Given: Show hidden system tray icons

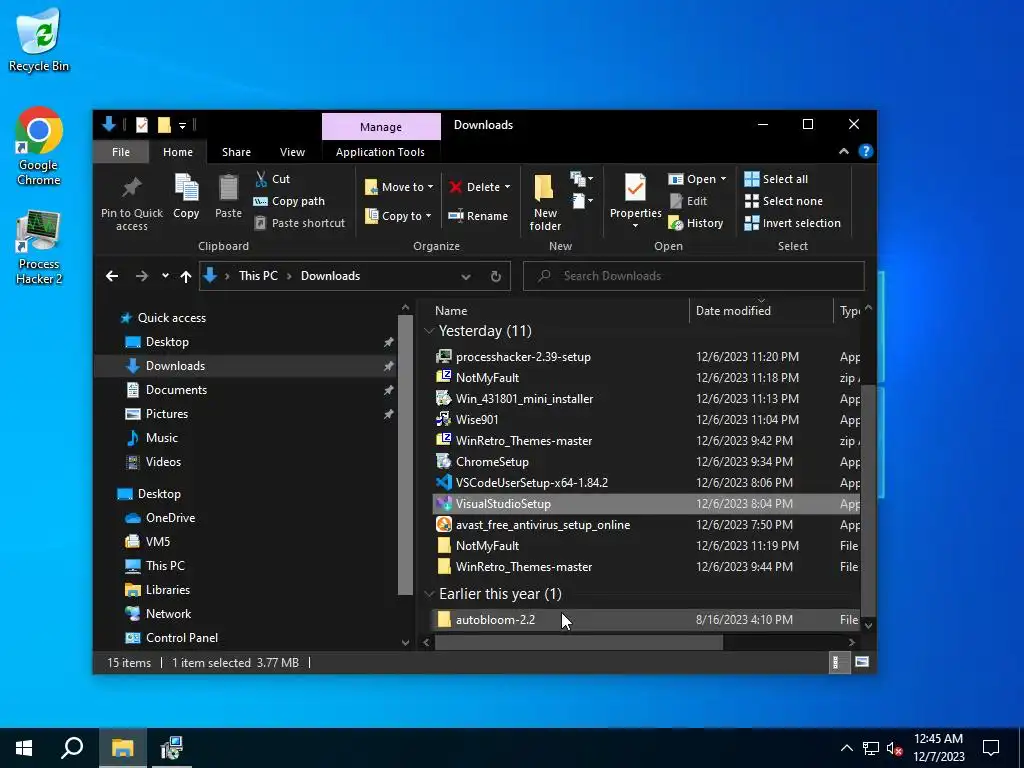Looking at the screenshot, I should [846, 748].
